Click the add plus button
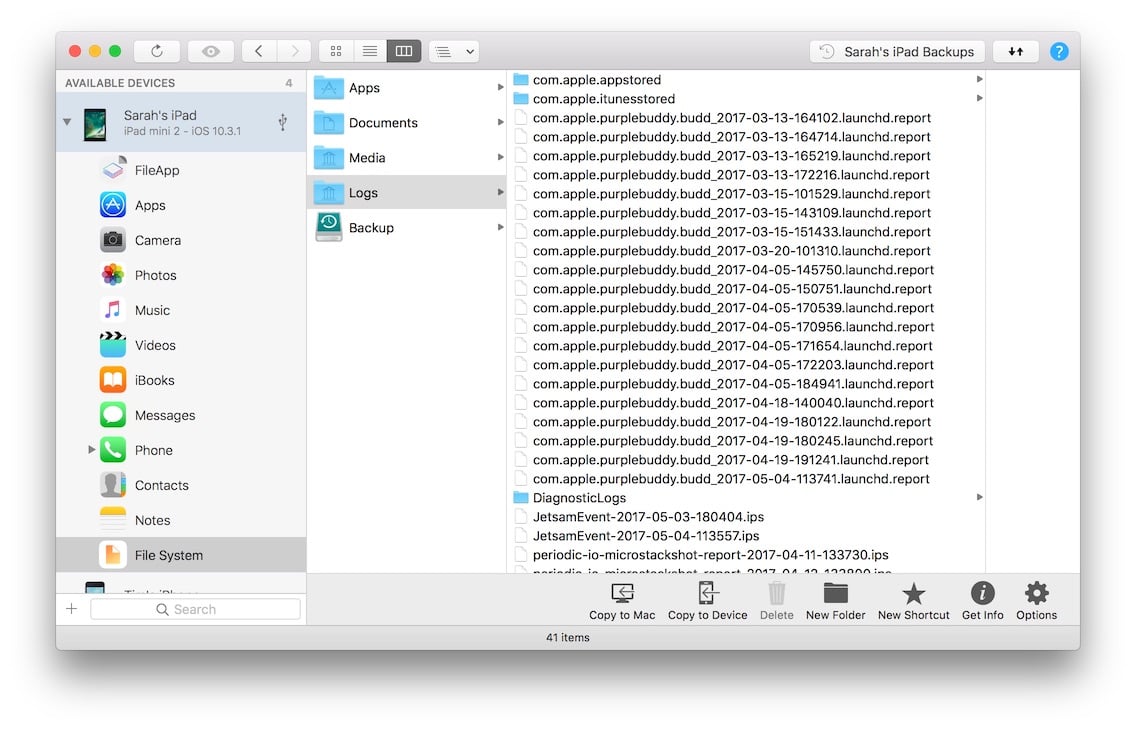The image size is (1136, 730). (72, 609)
